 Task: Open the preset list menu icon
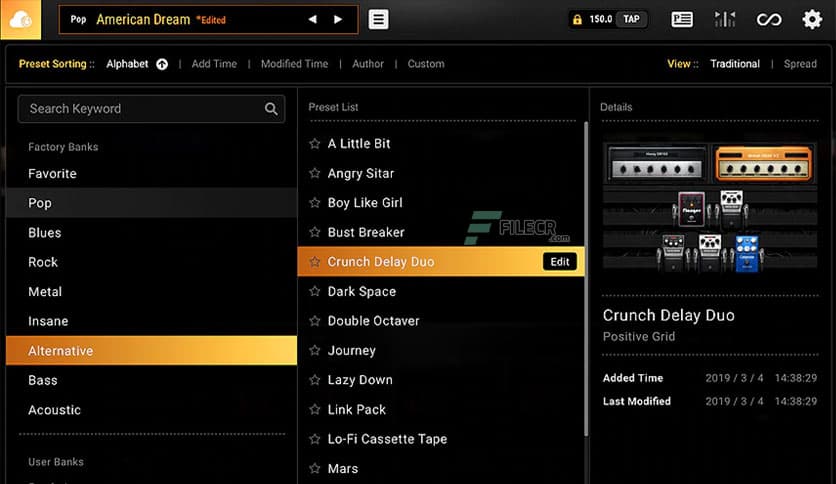tap(379, 19)
